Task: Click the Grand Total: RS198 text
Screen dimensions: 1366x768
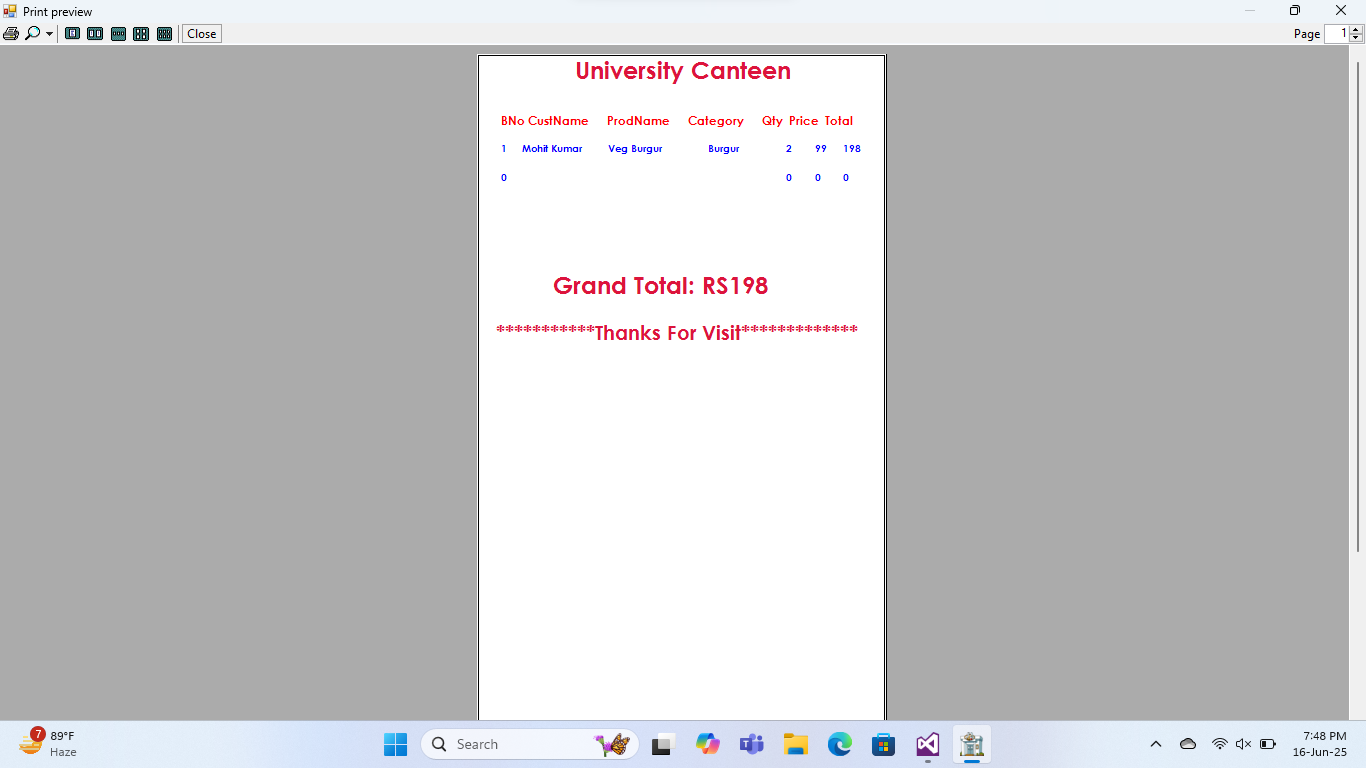Action: (x=661, y=286)
